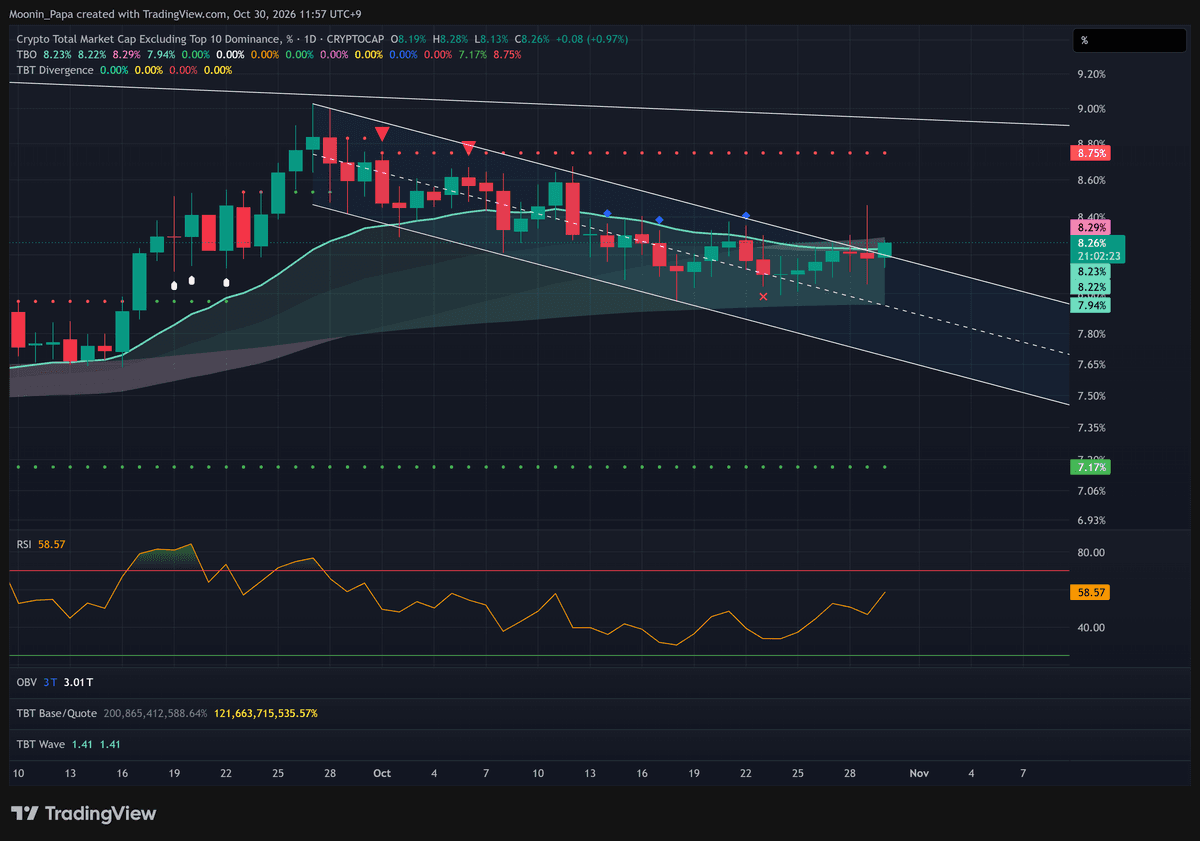This screenshot has height=841, width=1200.
Task: Click the RSI indicator label
Action: click(24, 544)
